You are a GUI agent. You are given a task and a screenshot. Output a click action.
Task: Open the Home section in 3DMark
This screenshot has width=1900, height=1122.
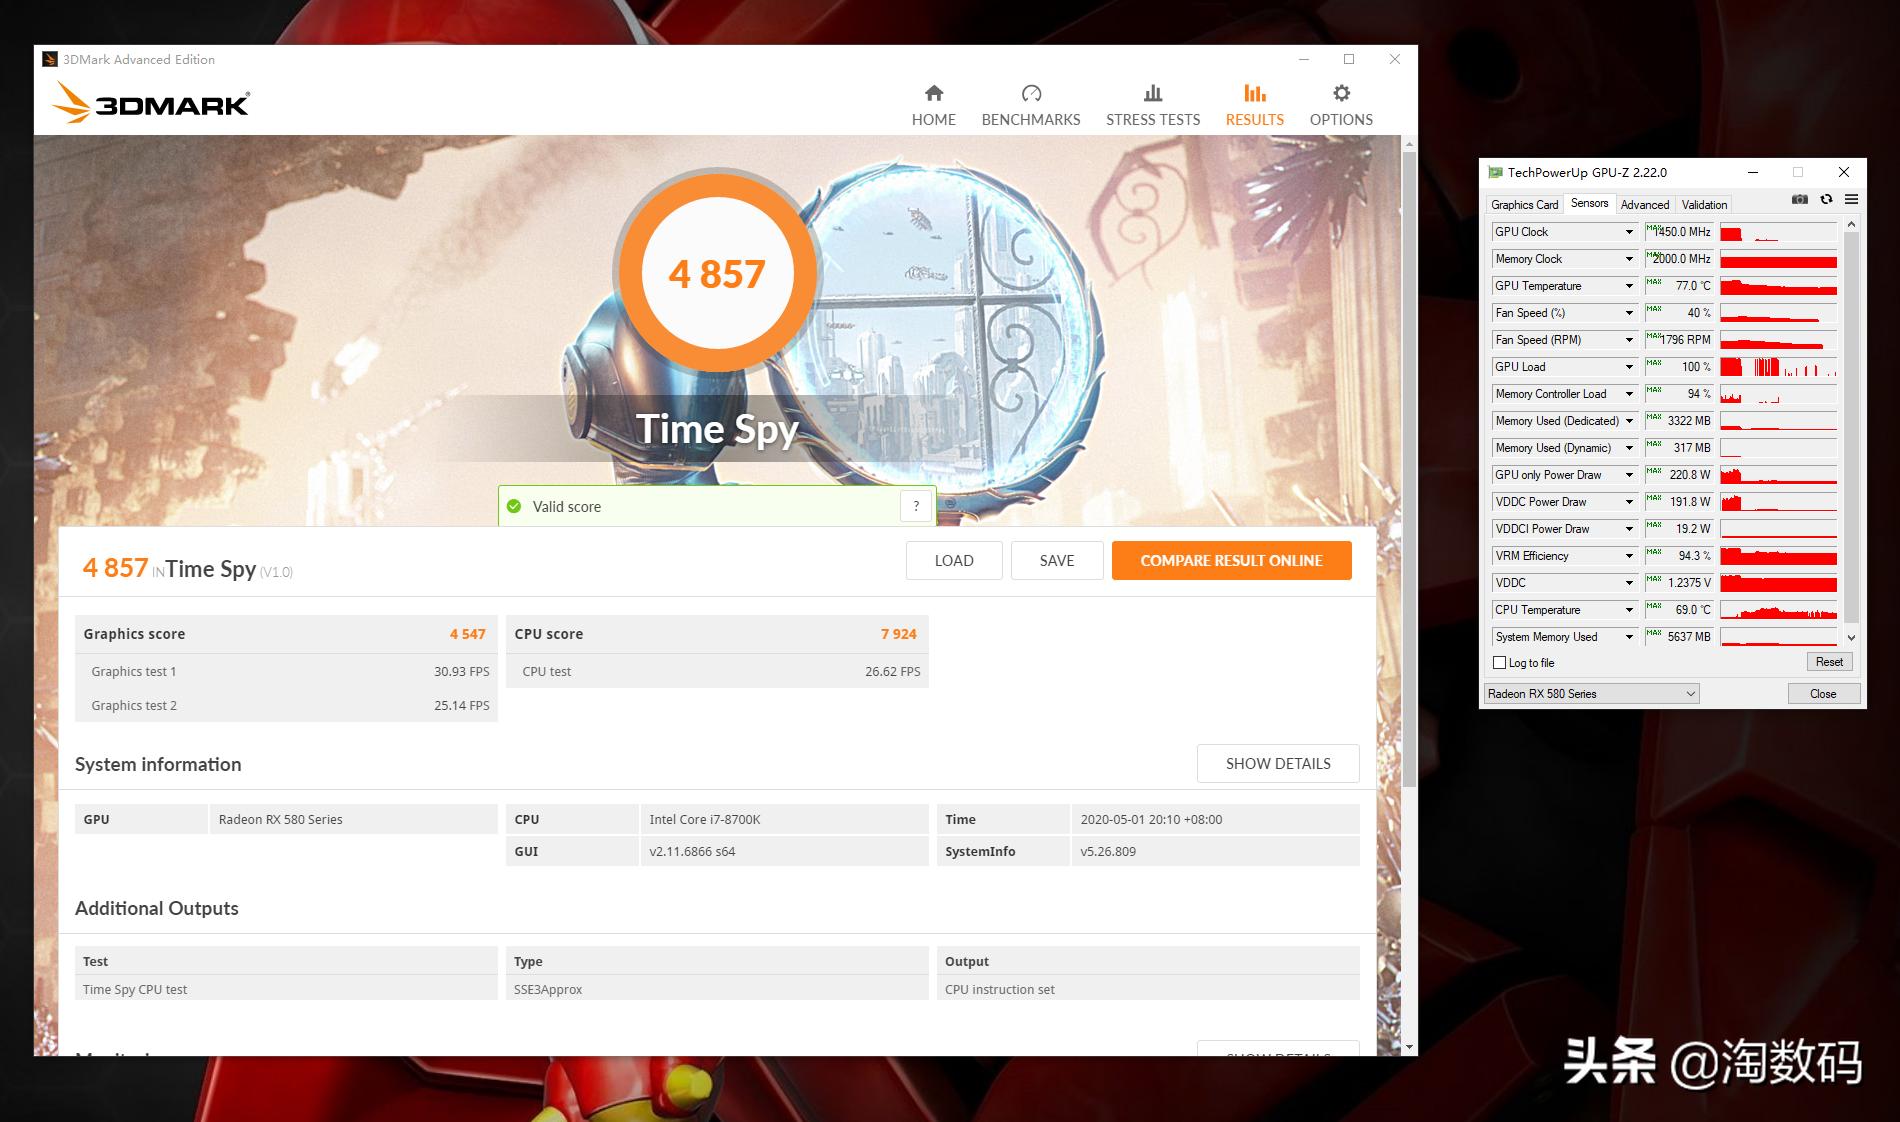click(933, 105)
